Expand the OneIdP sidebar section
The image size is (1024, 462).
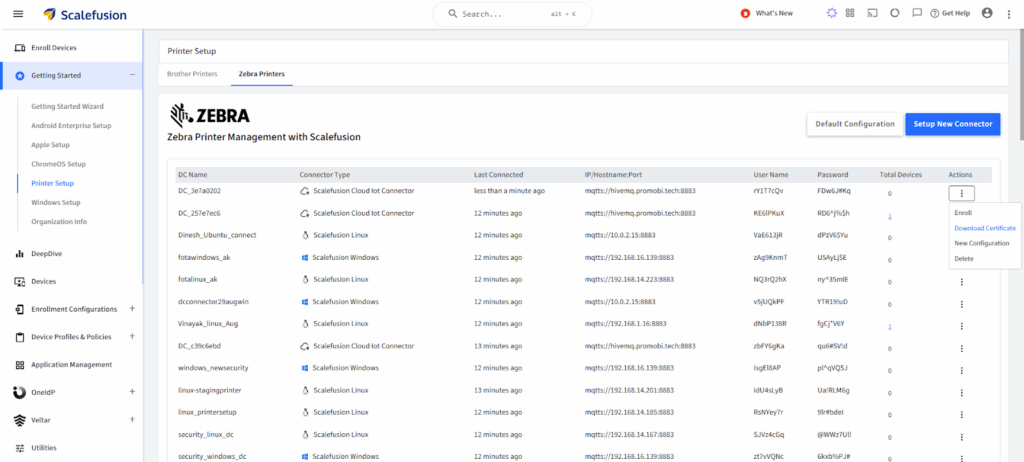pyautogui.click(x=132, y=392)
